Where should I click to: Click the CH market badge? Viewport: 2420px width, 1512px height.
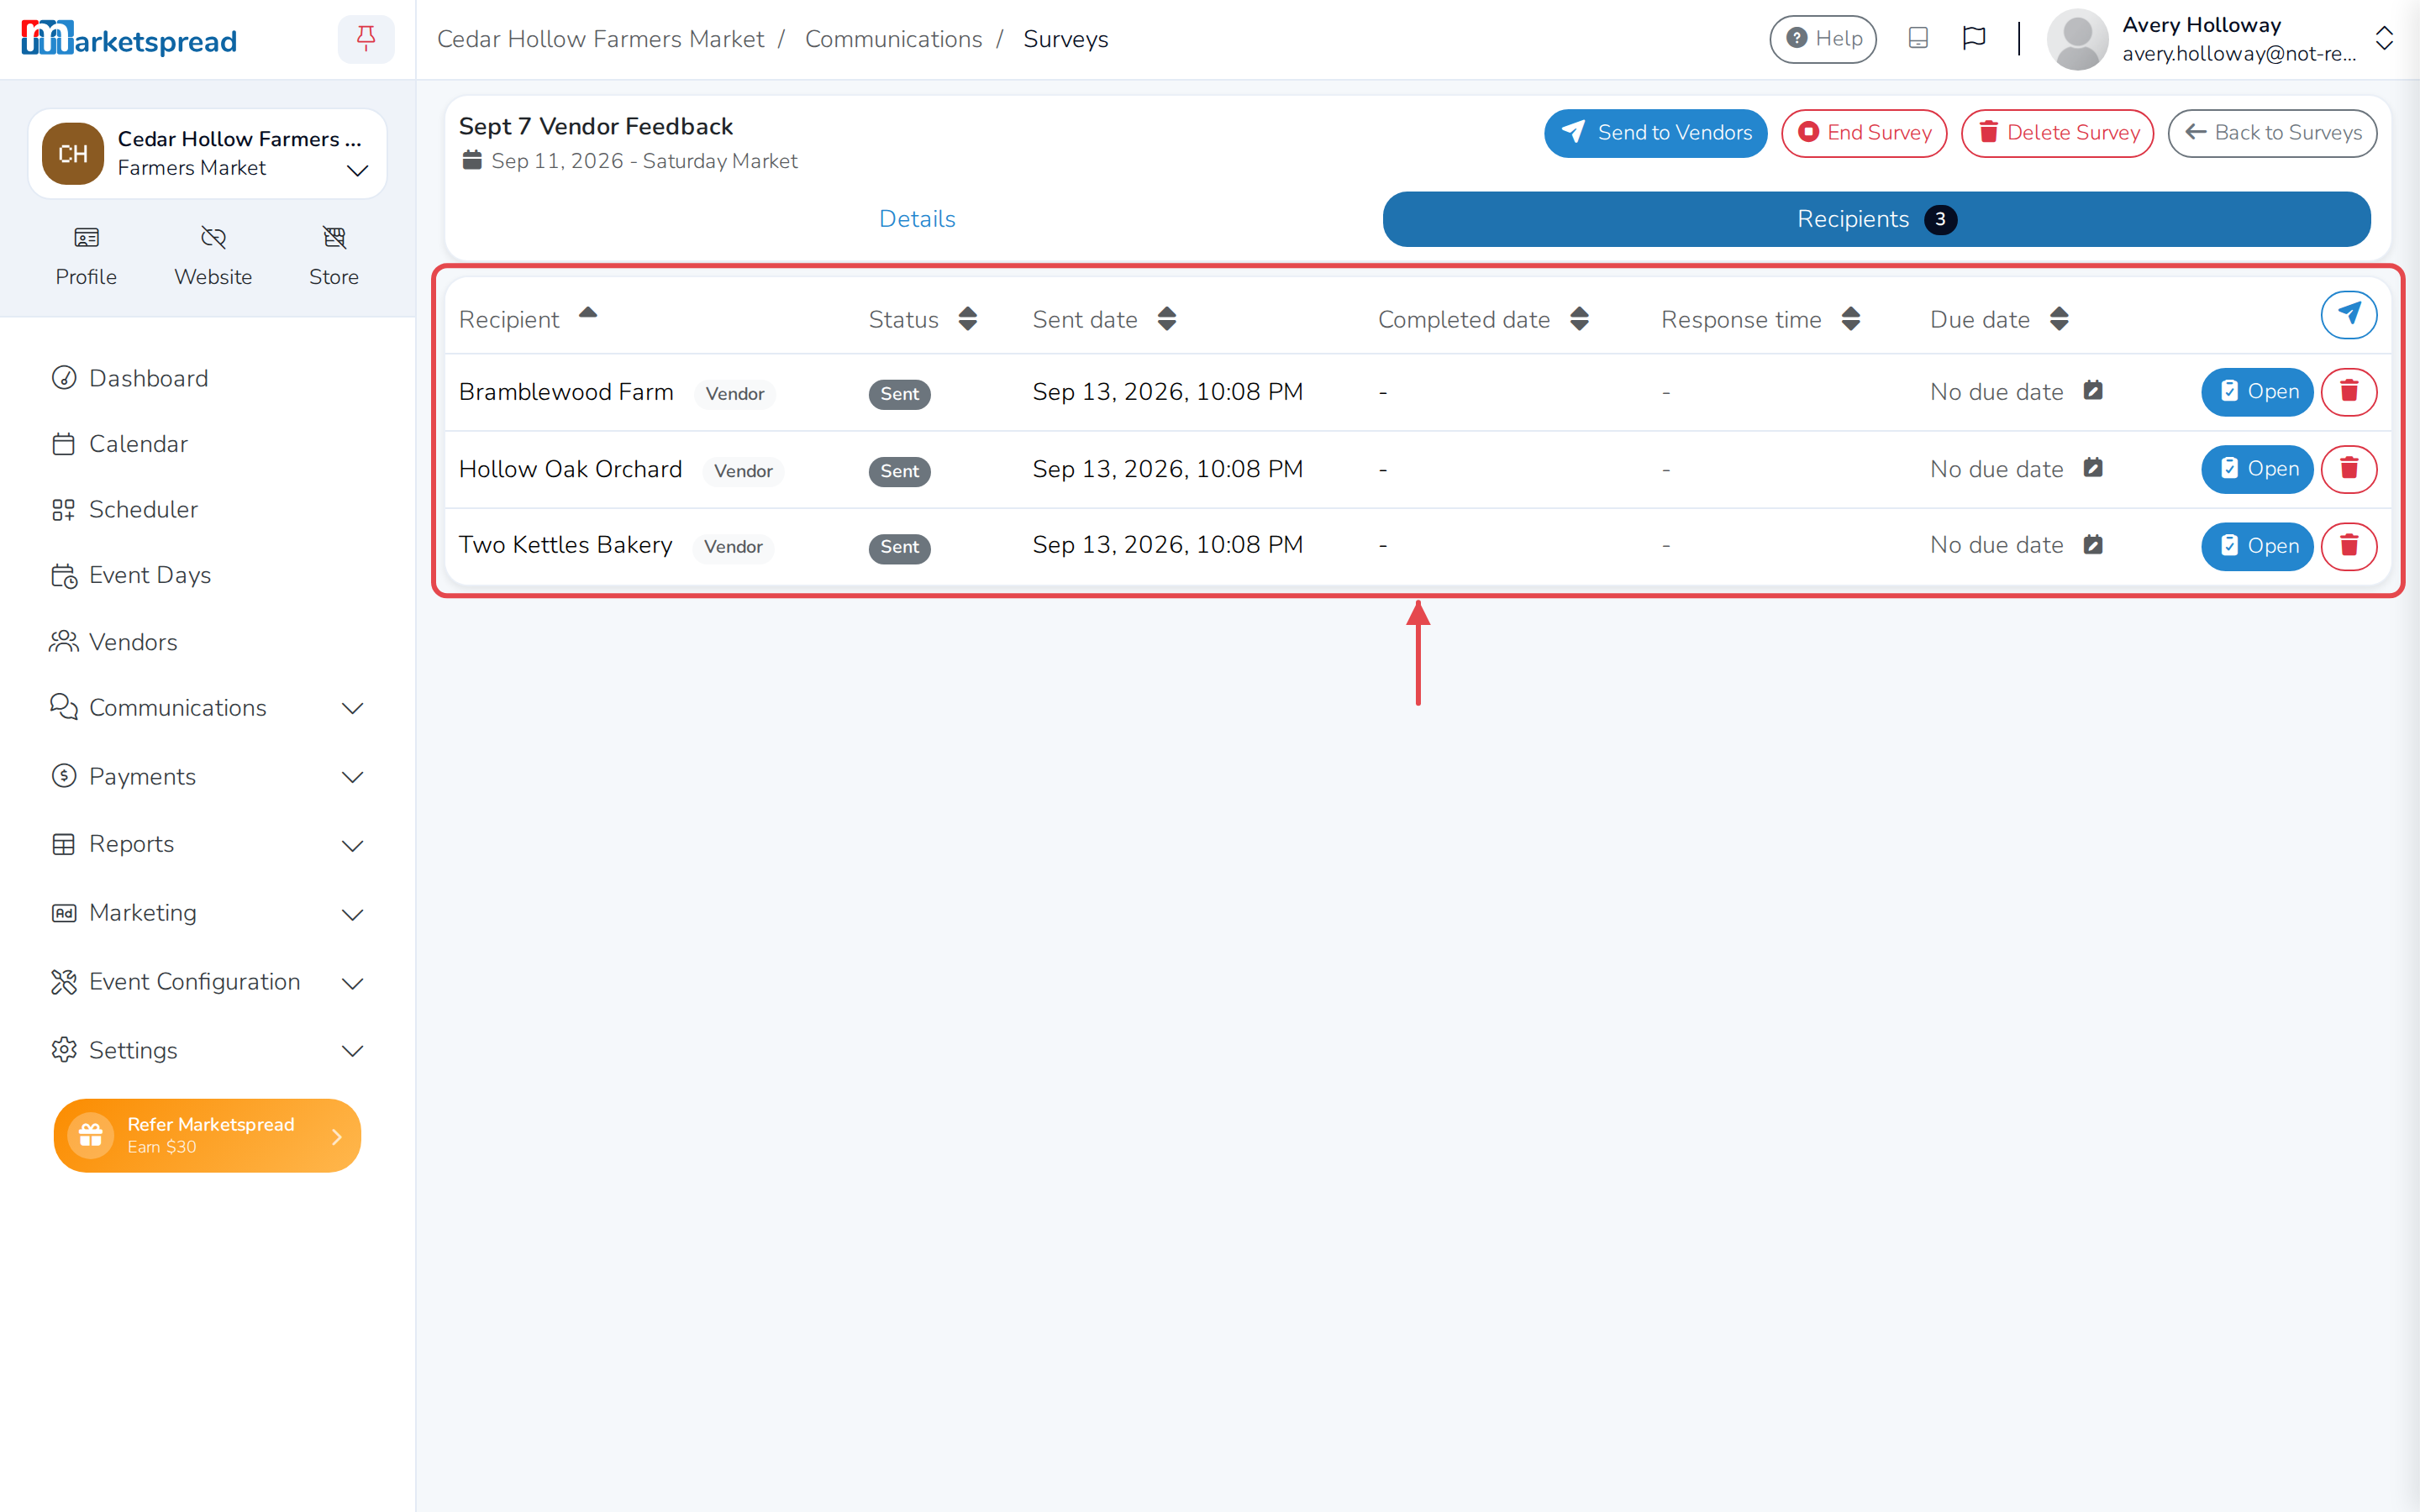[x=72, y=154]
